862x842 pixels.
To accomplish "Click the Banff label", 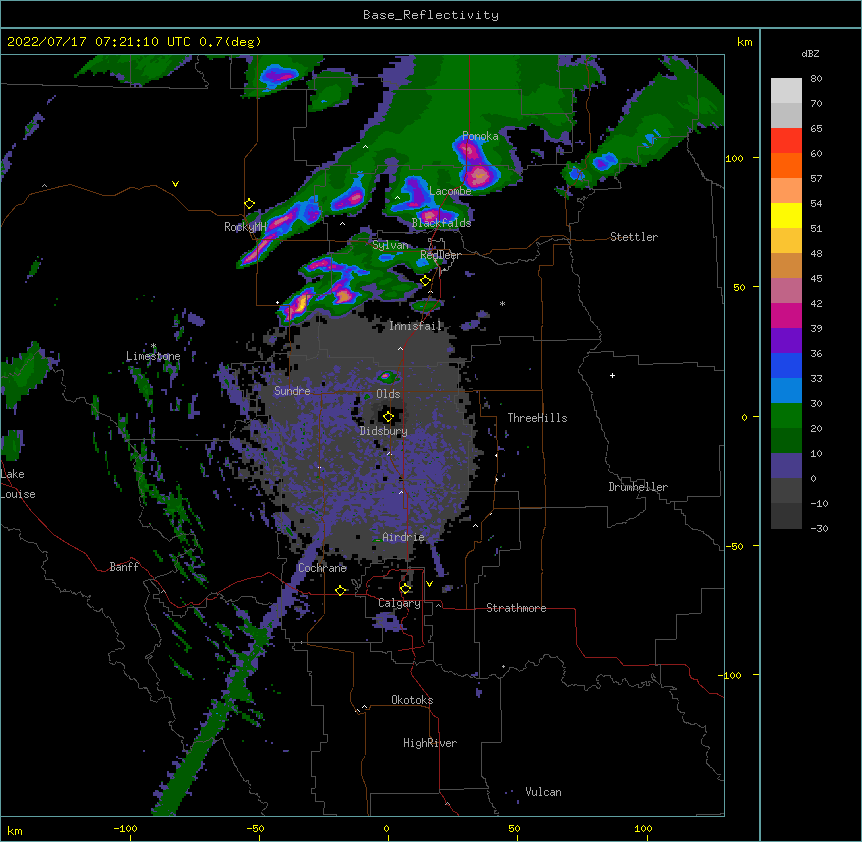I will pos(124,567).
